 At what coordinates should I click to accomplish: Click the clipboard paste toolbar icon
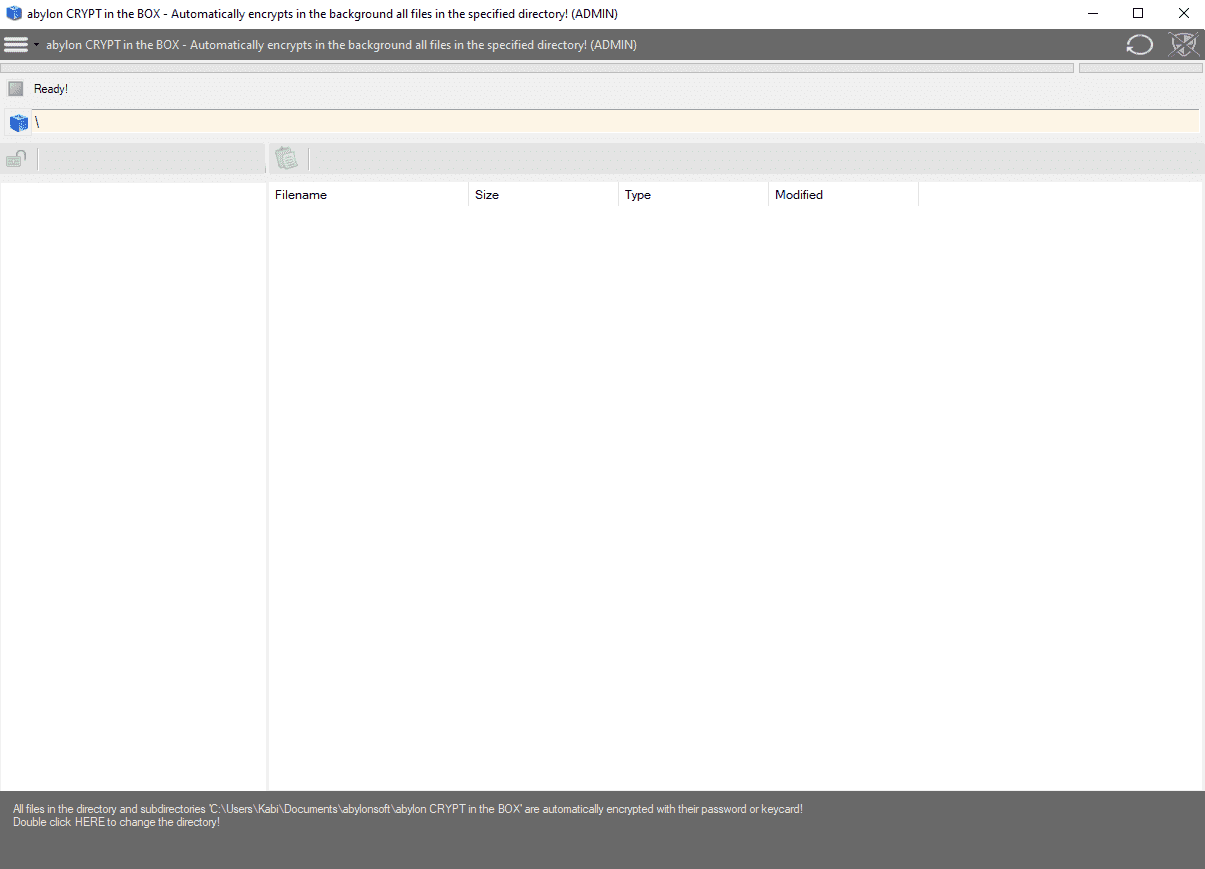pyautogui.click(x=287, y=158)
